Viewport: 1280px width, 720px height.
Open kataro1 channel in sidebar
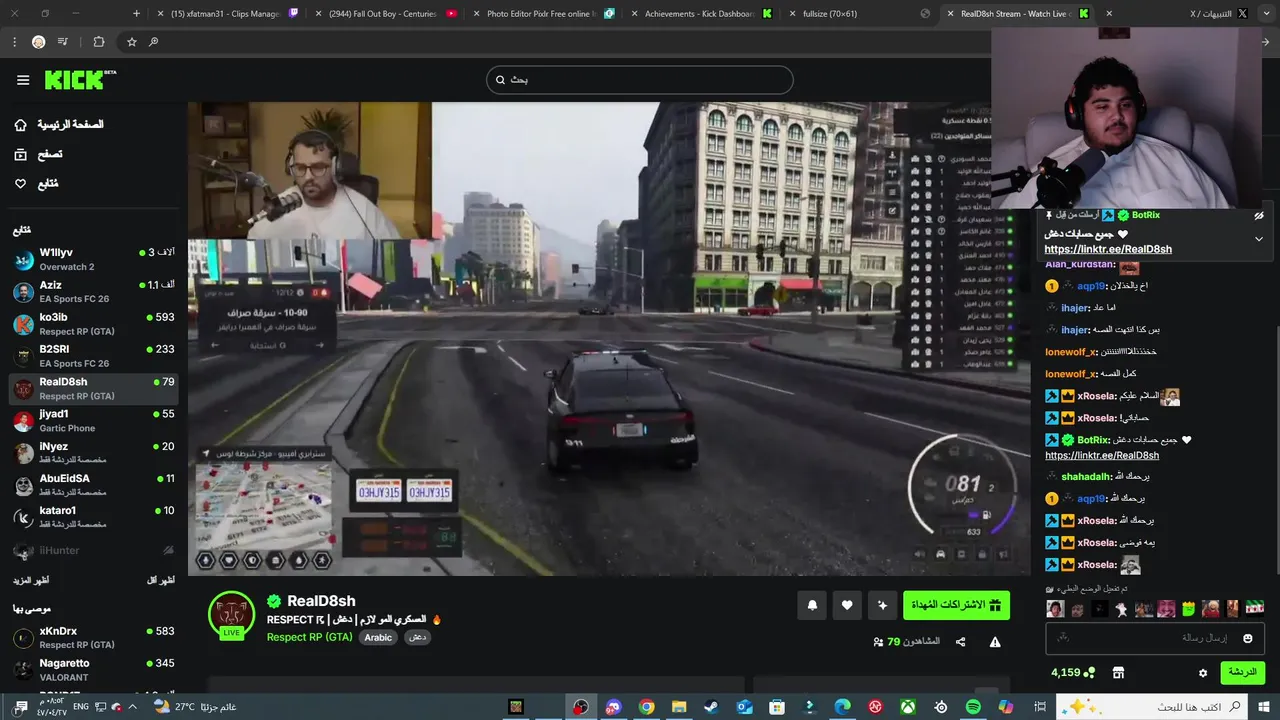coord(94,517)
